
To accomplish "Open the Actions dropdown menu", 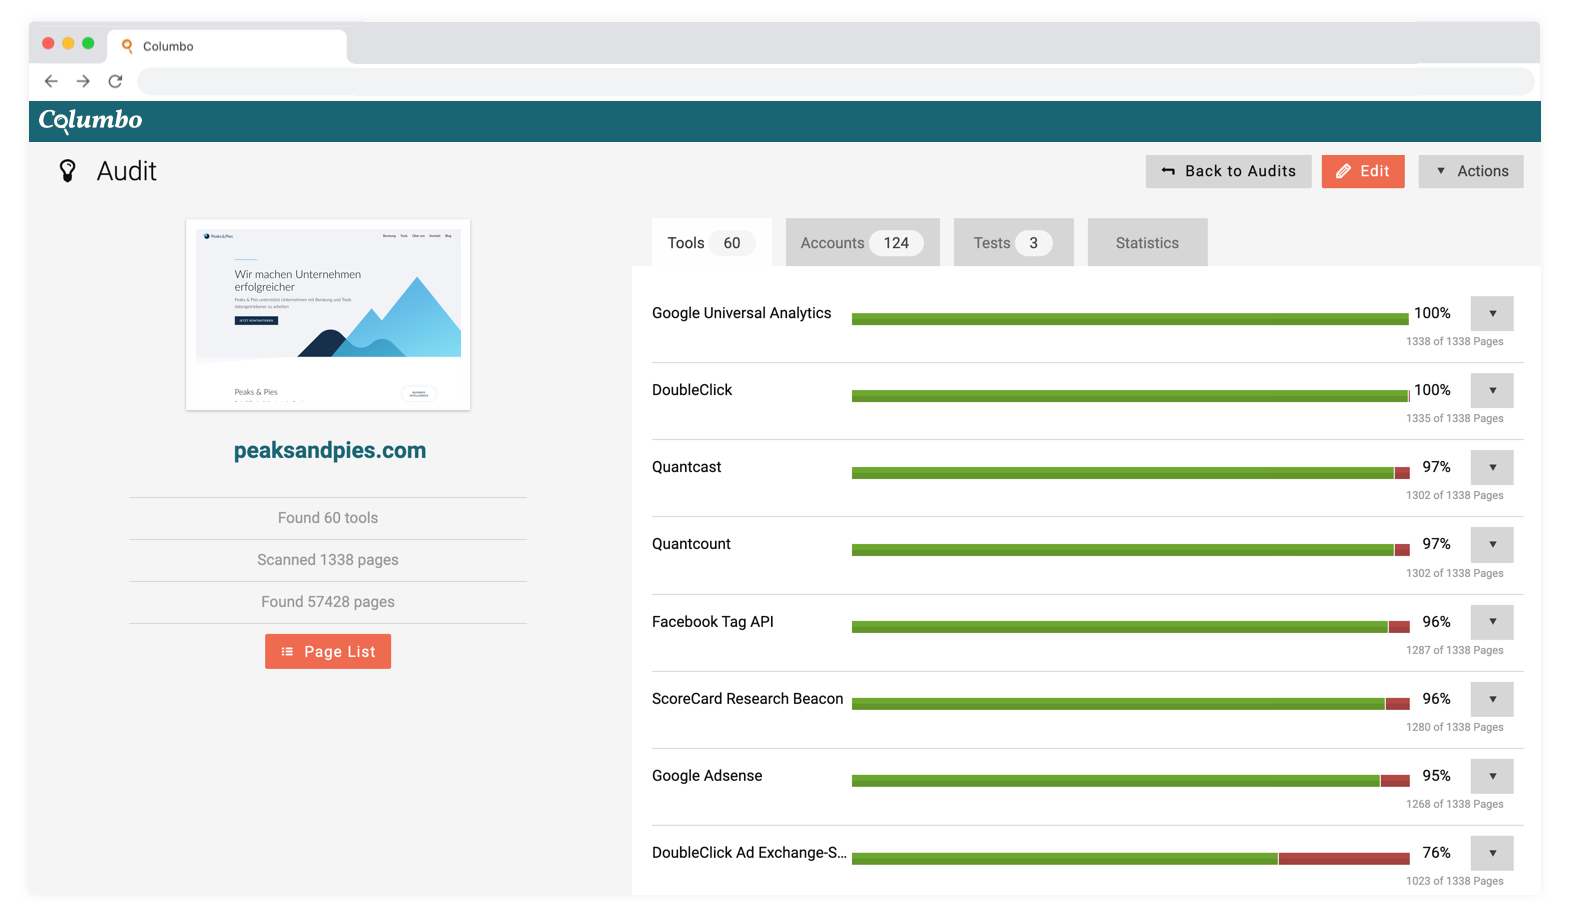I will point(1471,171).
